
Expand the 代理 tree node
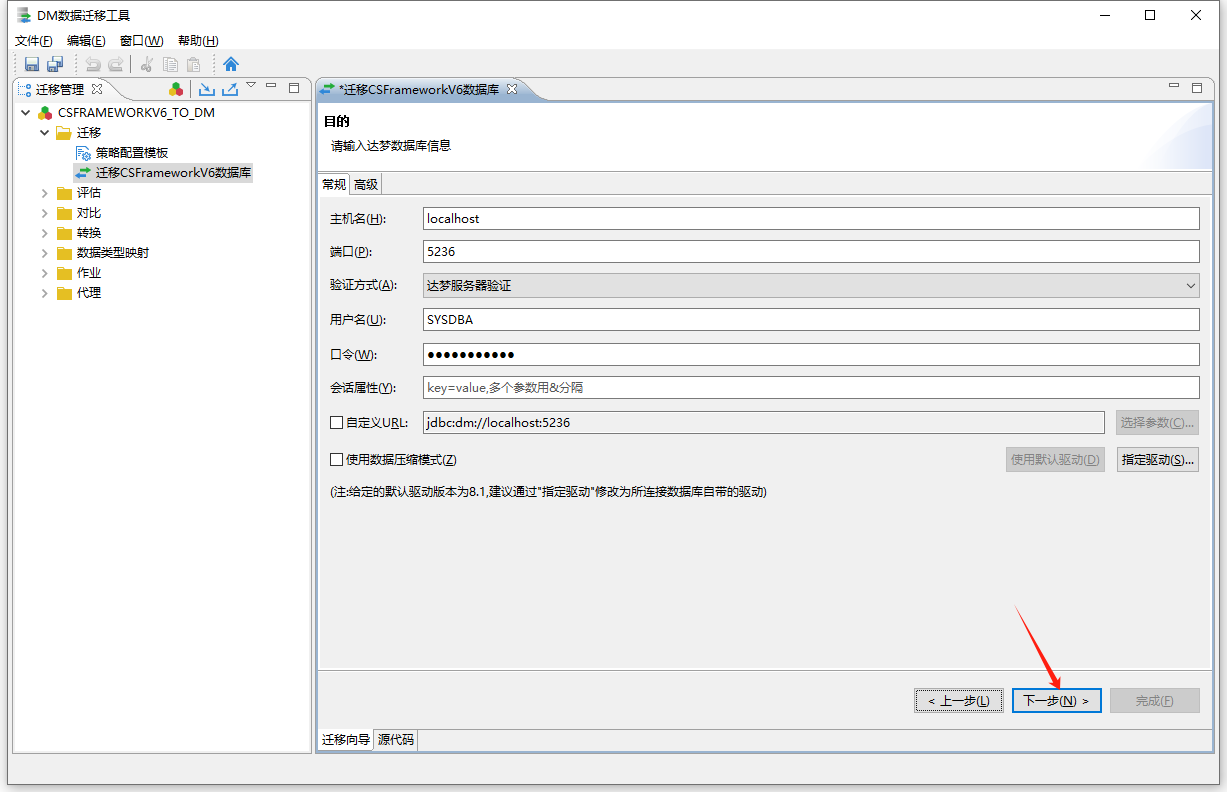tap(45, 293)
